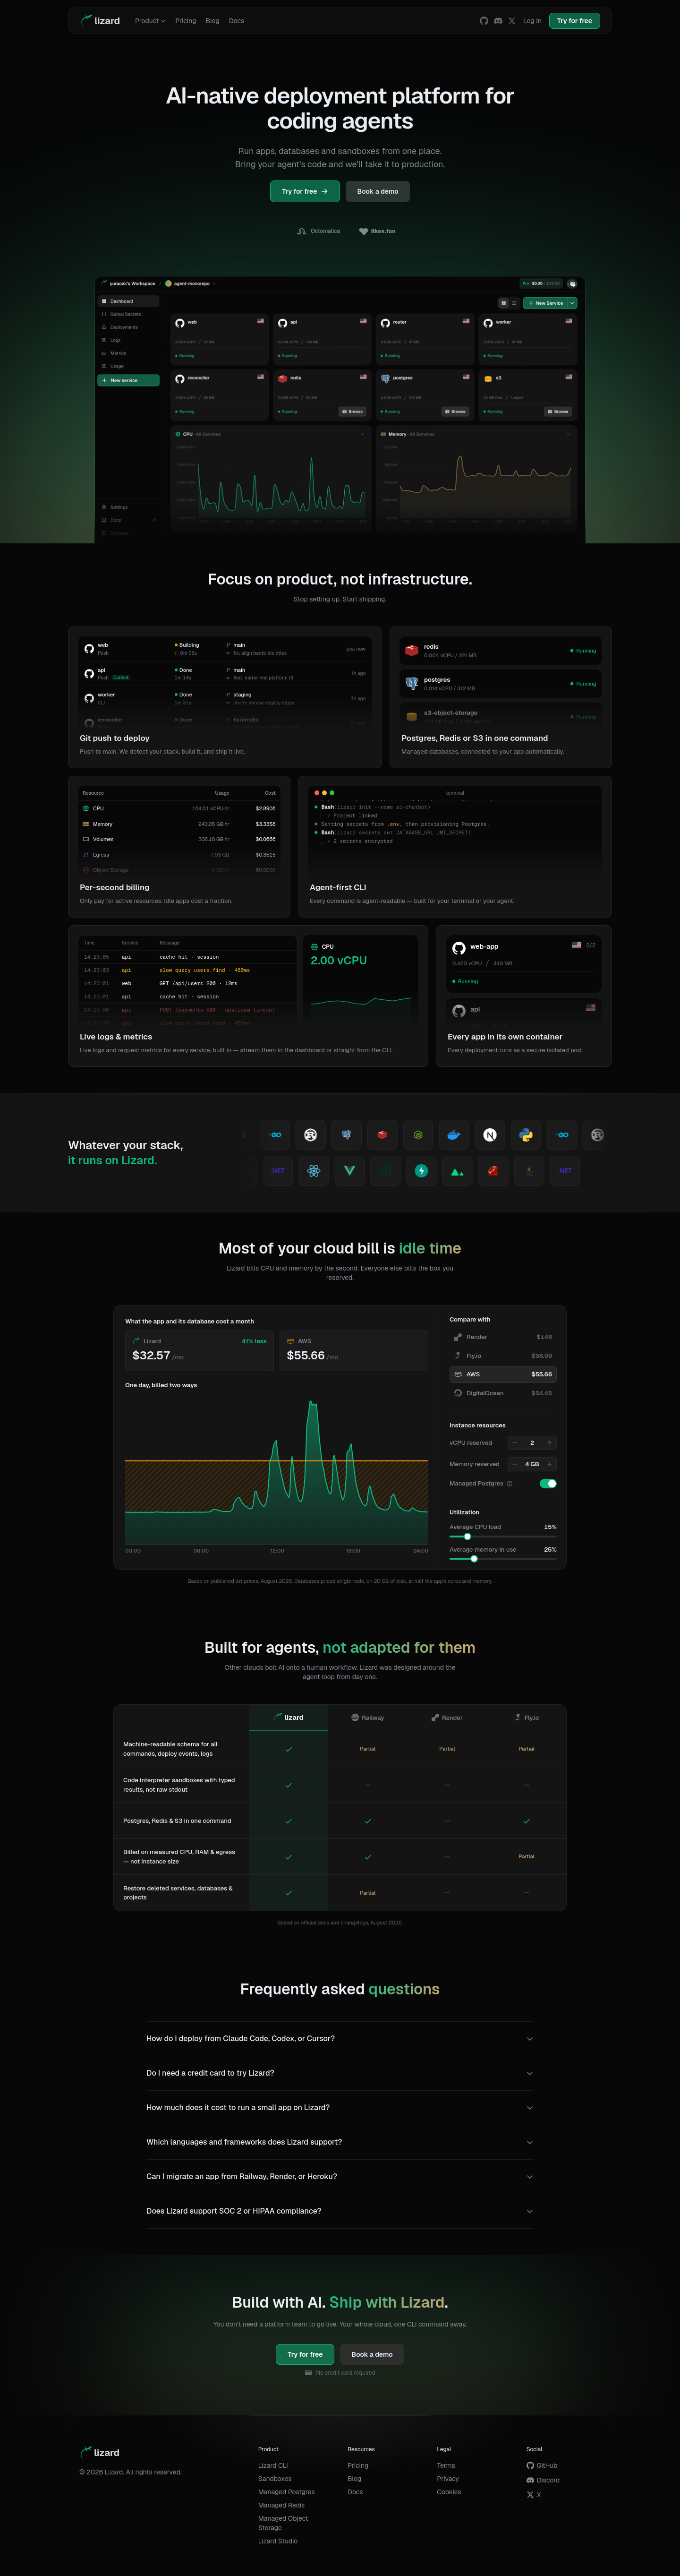This screenshot has width=680, height=2576.
Task: Click navbar Try for free button
Action: (x=574, y=21)
